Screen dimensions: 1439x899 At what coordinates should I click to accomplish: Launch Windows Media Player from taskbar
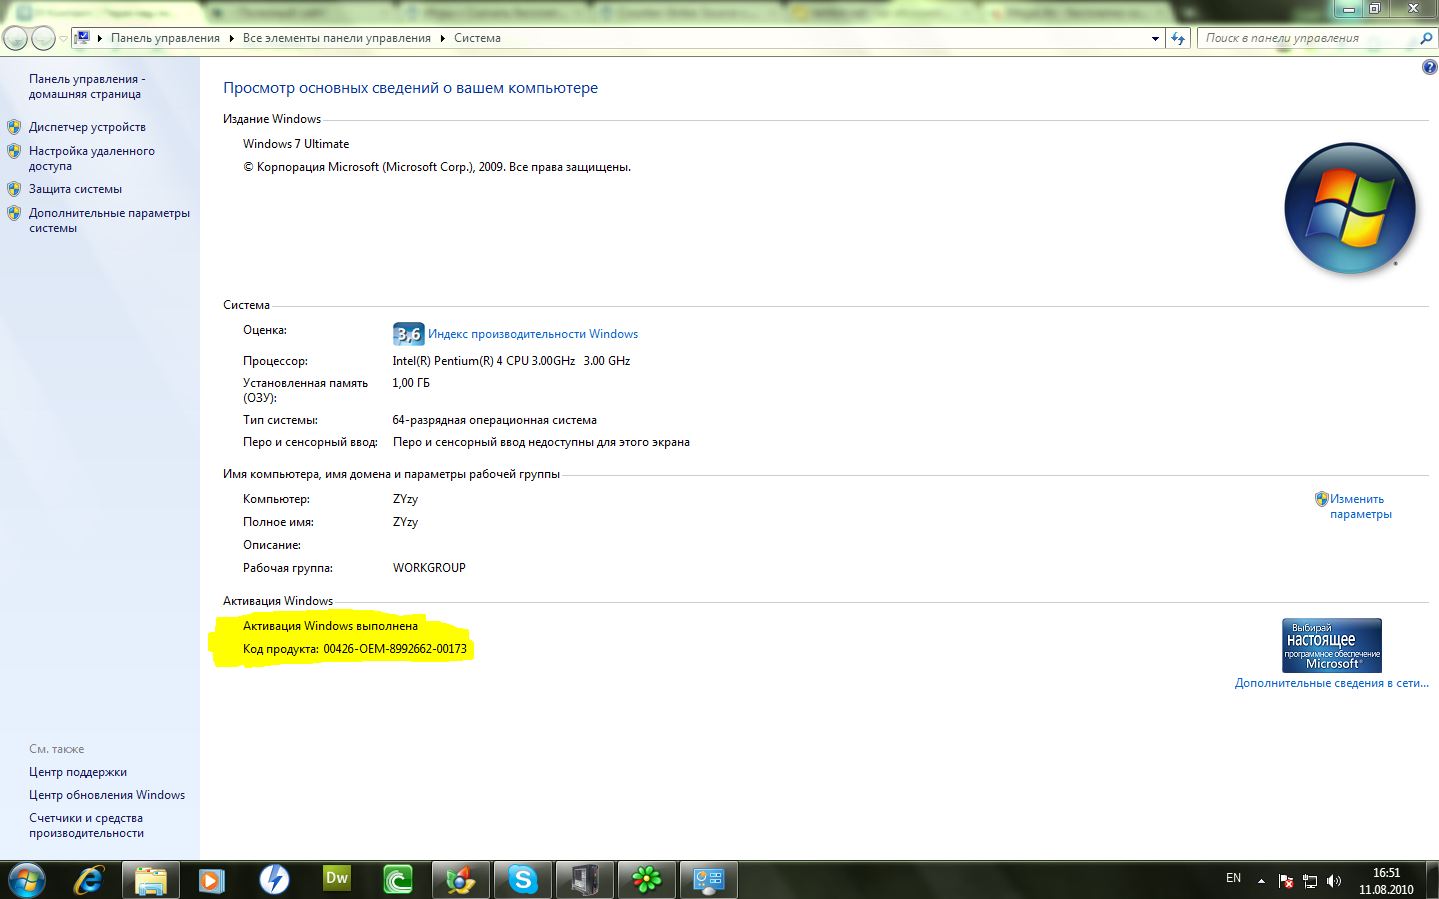tap(211, 880)
